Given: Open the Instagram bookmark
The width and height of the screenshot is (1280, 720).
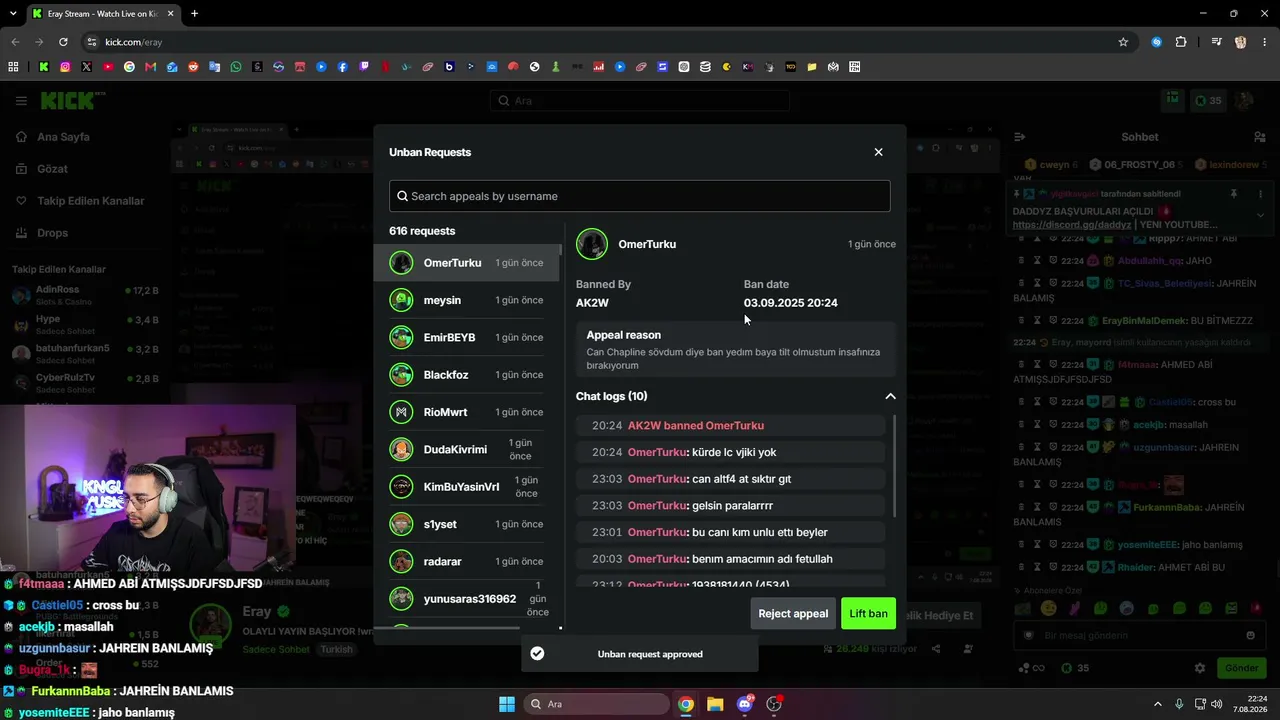Looking at the screenshot, I should (65, 67).
